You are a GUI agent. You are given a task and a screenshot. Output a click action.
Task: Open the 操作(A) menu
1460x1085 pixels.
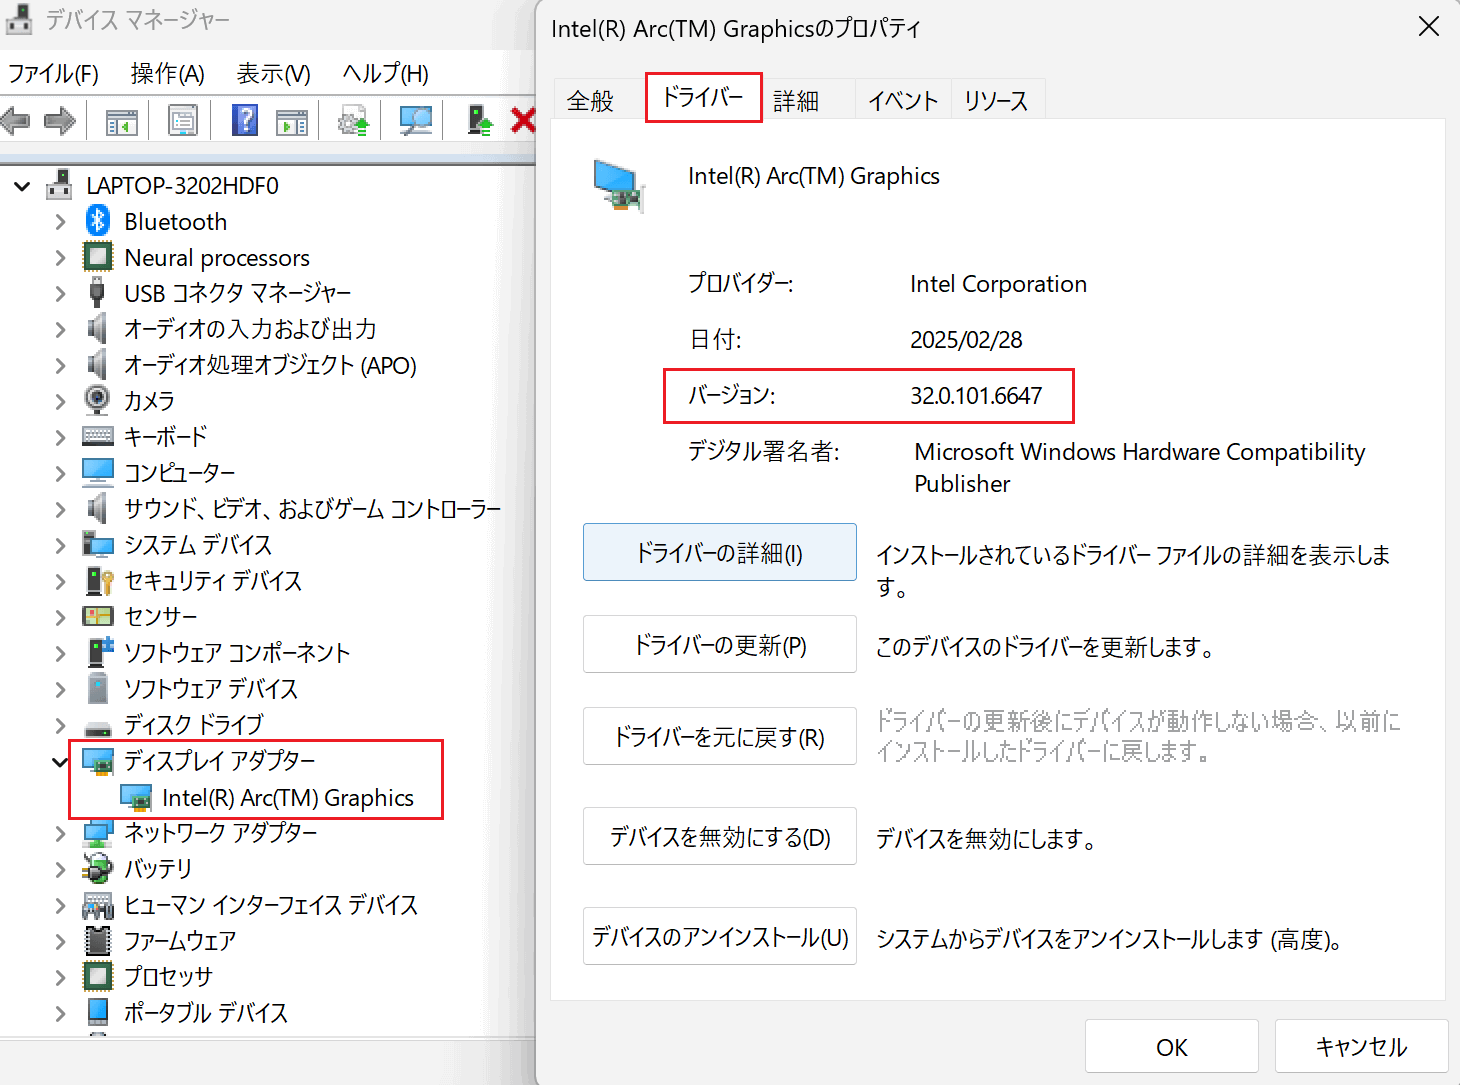click(167, 73)
